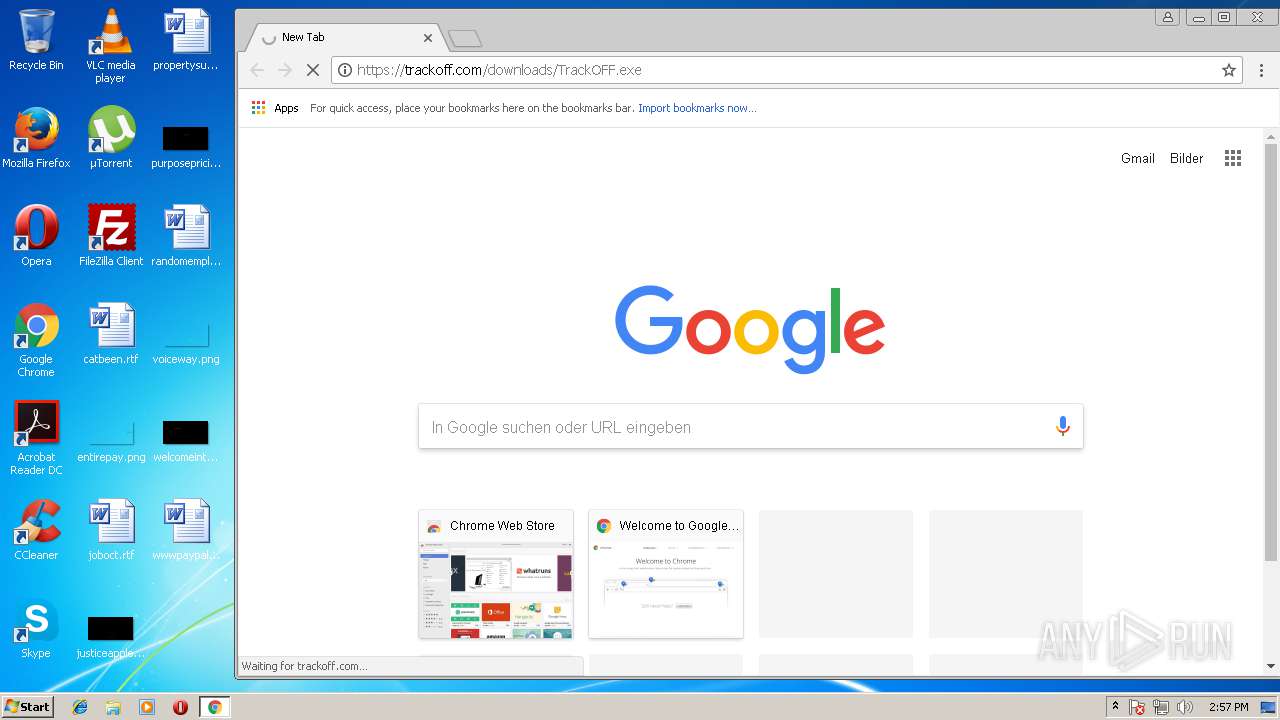This screenshot has height=720, width=1280.
Task: Show hidden system tray icons
Action: tap(1116, 707)
